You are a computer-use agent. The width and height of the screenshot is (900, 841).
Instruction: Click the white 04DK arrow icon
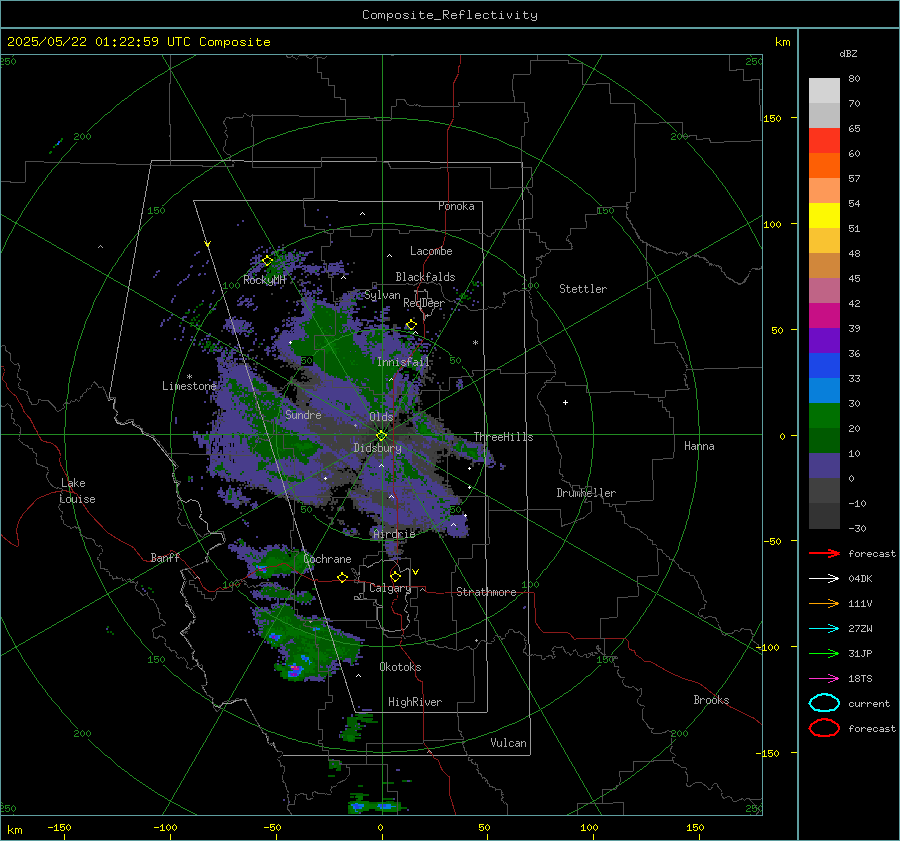[x=824, y=578]
